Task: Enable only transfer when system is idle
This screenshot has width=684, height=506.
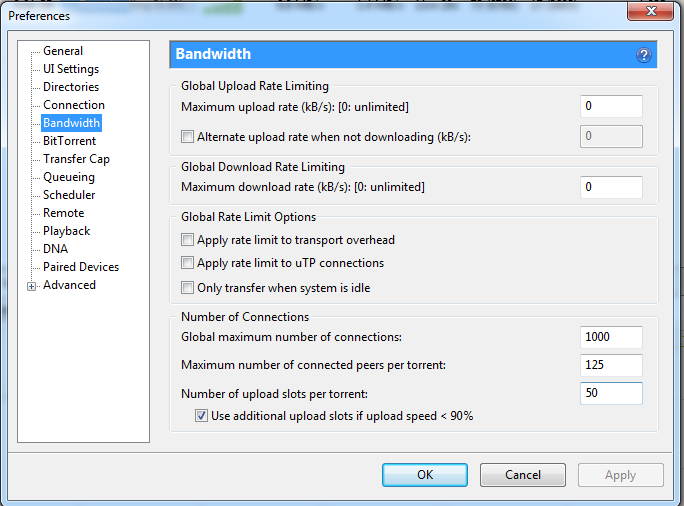Action: 188,288
